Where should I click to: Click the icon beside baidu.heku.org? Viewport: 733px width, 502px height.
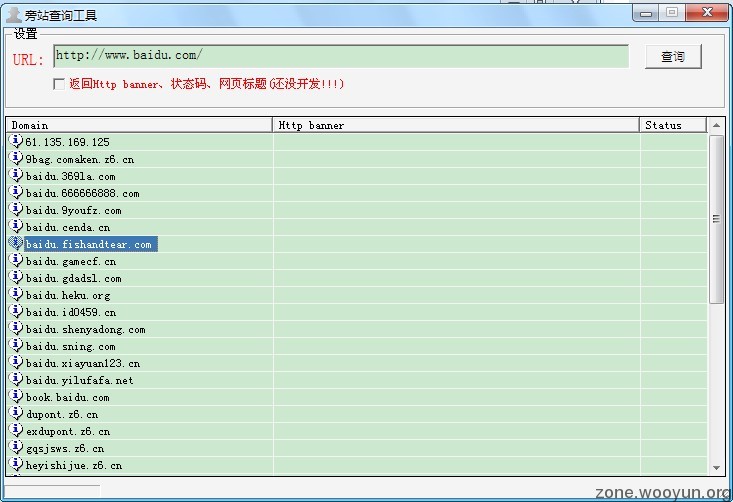(x=16, y=294)
